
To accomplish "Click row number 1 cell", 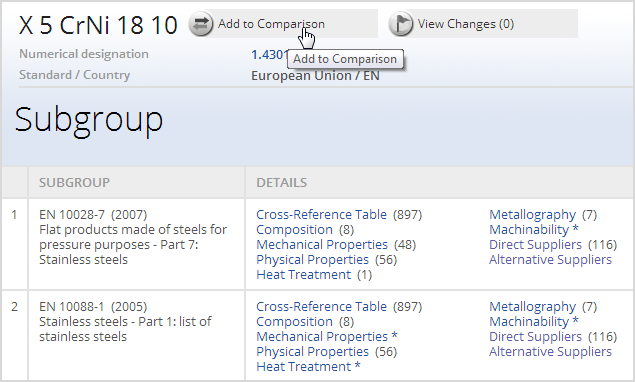I will tap(14, 244).
